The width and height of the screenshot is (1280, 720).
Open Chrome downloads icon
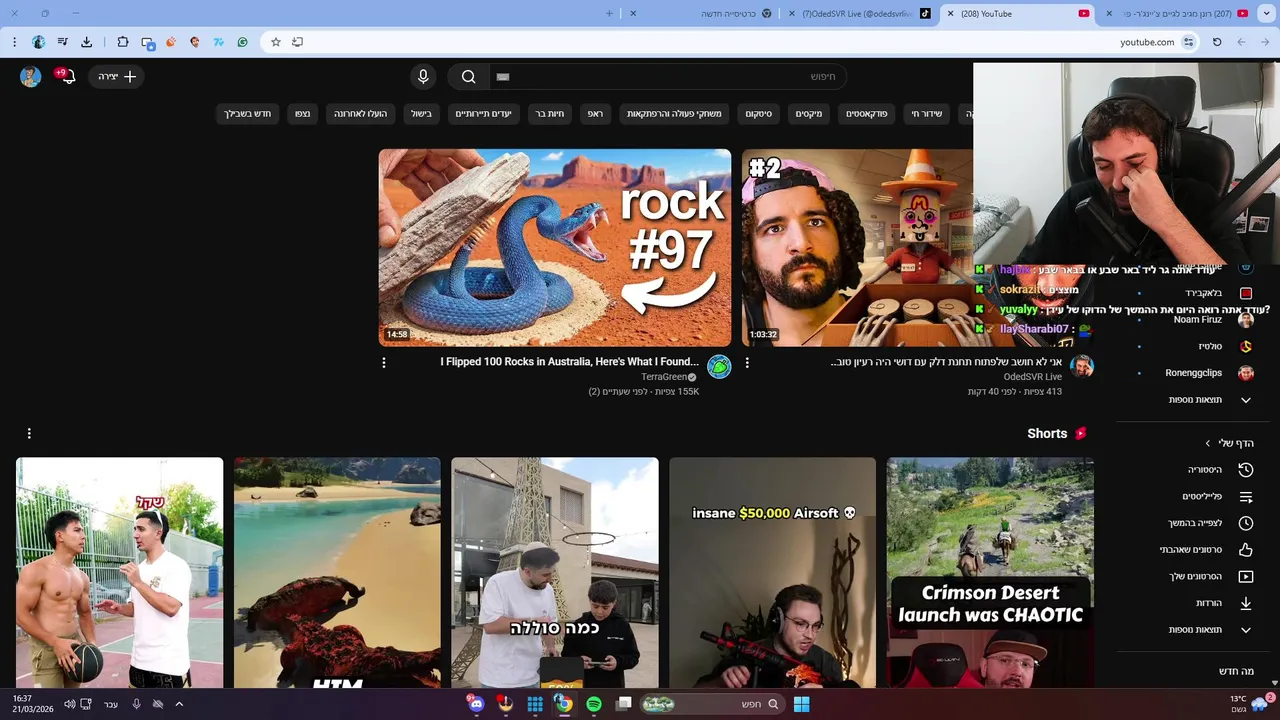pos(86,42)
